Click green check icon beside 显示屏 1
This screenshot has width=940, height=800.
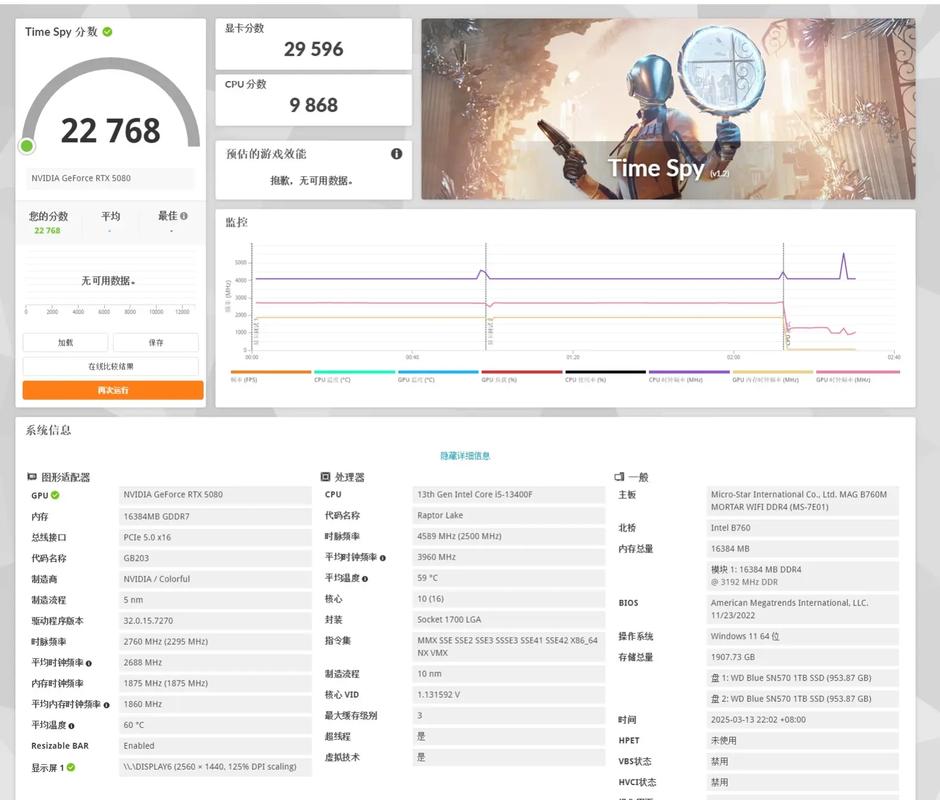click(x=71, y=767)
